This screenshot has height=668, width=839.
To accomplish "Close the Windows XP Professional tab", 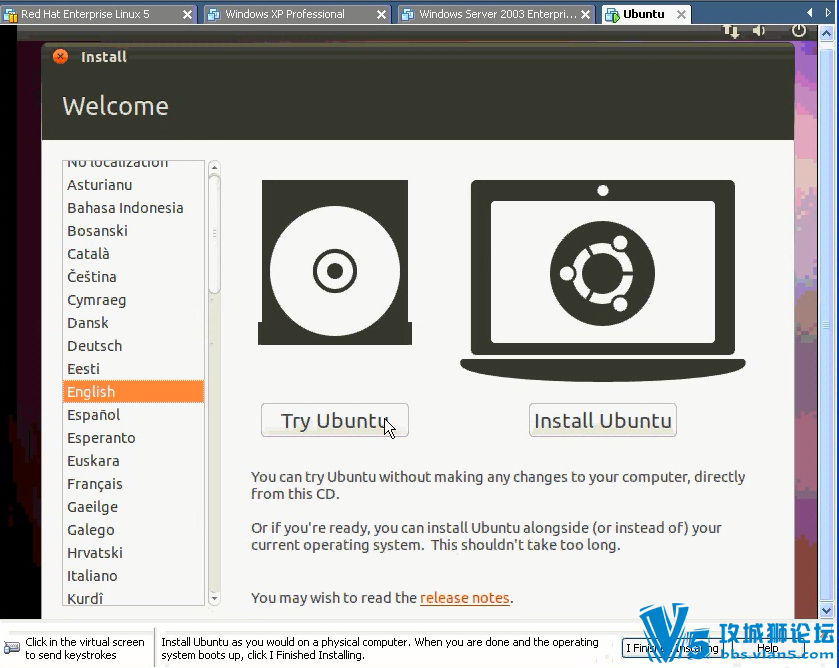I will click(x=381, y=14).
